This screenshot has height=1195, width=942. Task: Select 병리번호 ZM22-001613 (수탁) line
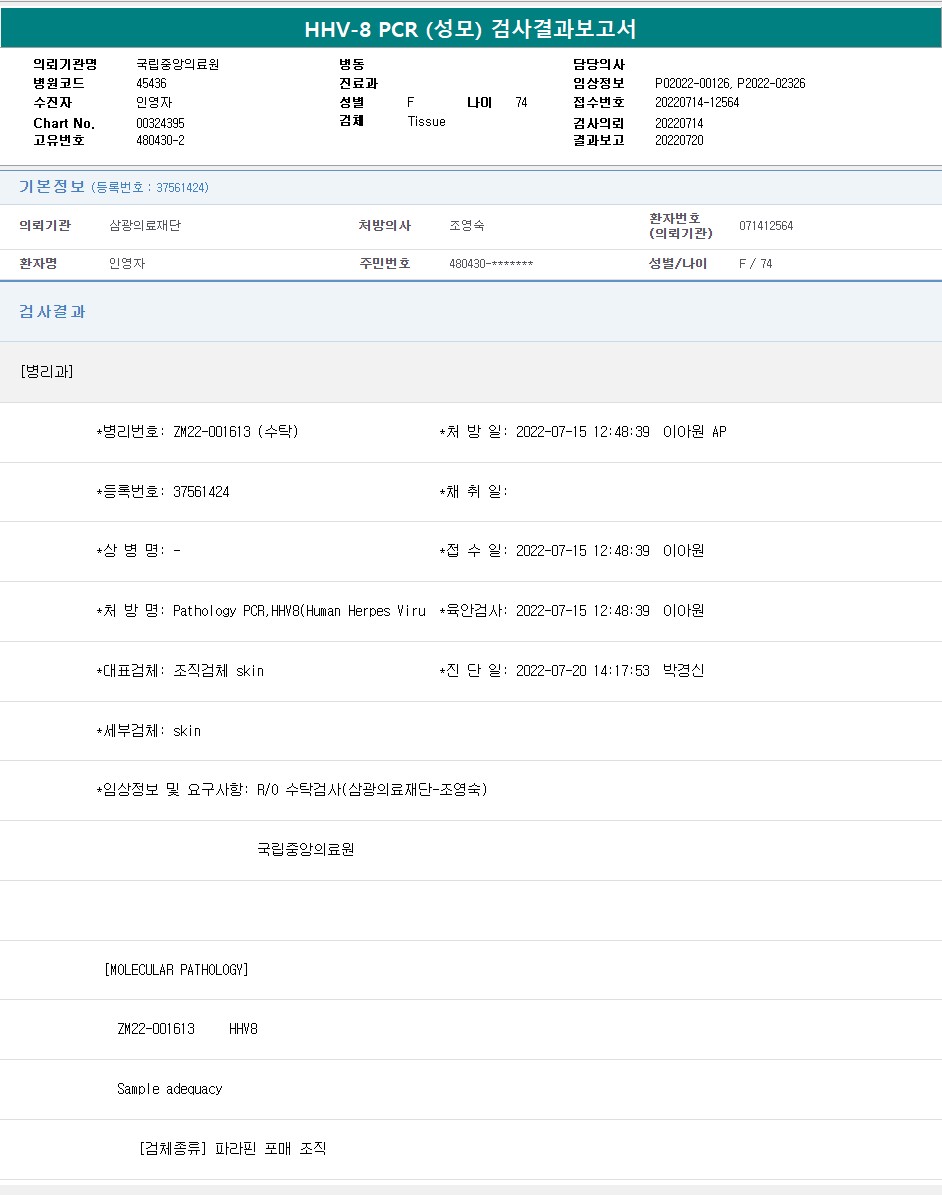coord(198,432)
